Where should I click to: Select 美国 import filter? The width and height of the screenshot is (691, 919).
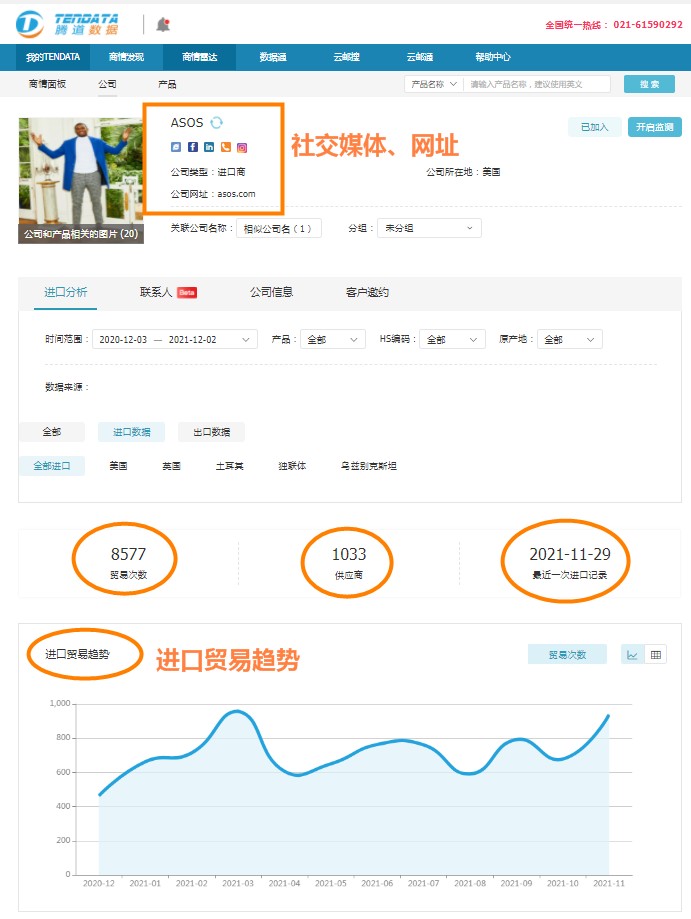point(118,466)
